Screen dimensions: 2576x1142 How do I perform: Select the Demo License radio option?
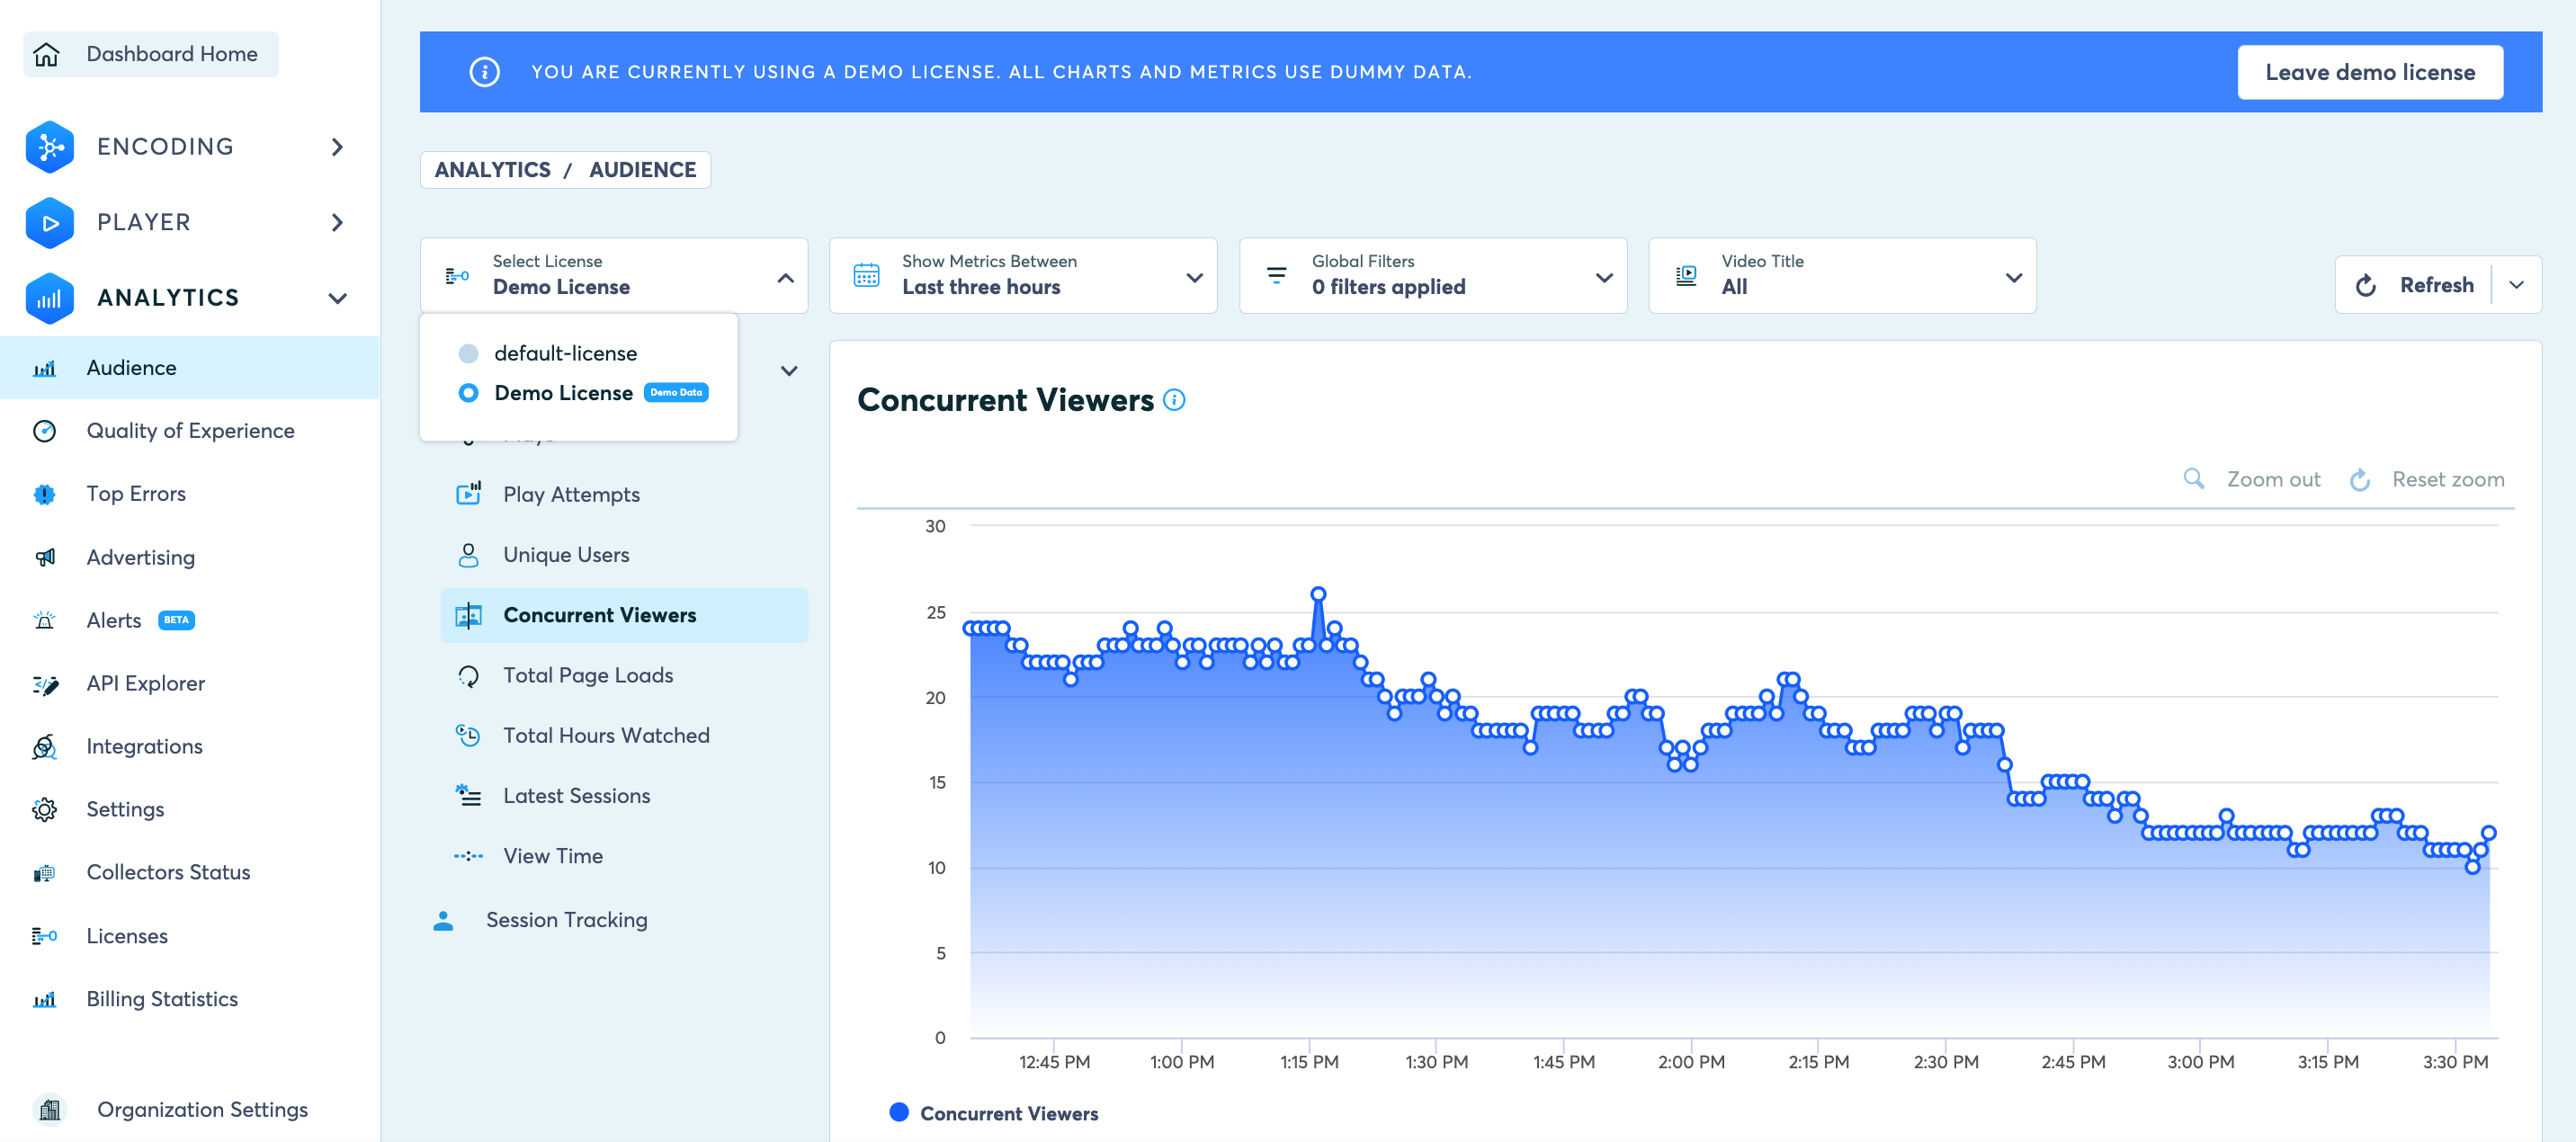[x=468, y=393]
